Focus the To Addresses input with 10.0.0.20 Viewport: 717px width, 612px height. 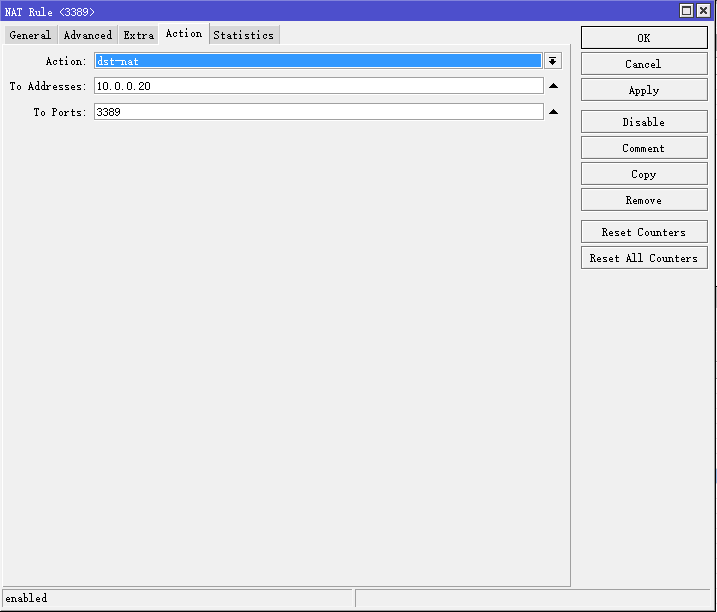tap(318, 86)
